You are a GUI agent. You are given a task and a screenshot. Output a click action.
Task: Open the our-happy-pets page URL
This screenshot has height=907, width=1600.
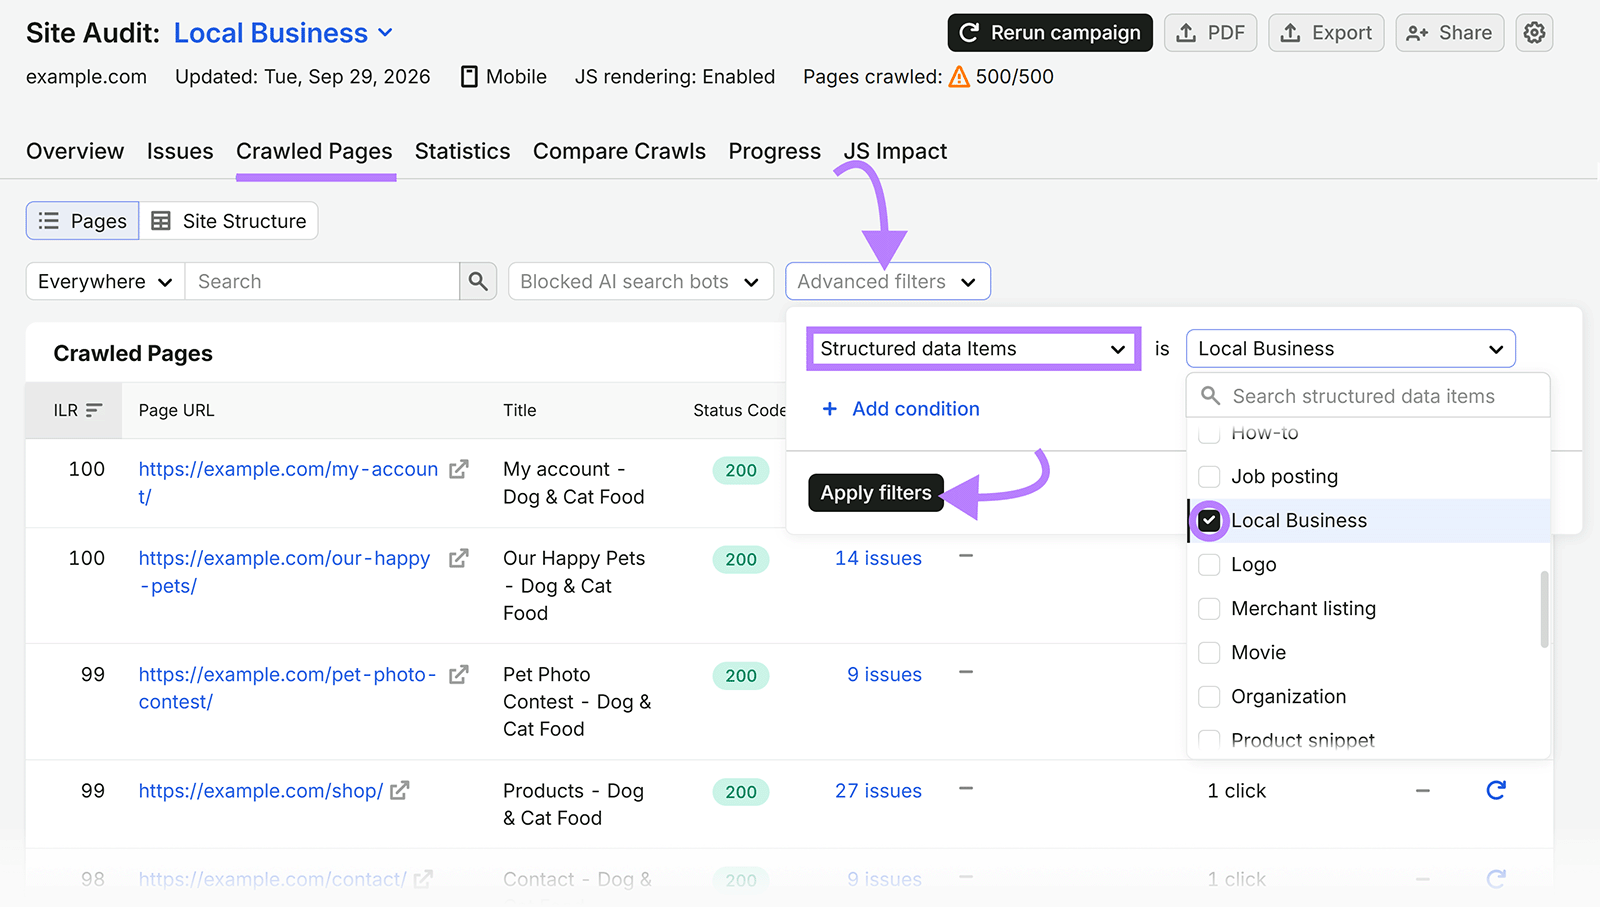pyautogui.click(x=284, y=571)
